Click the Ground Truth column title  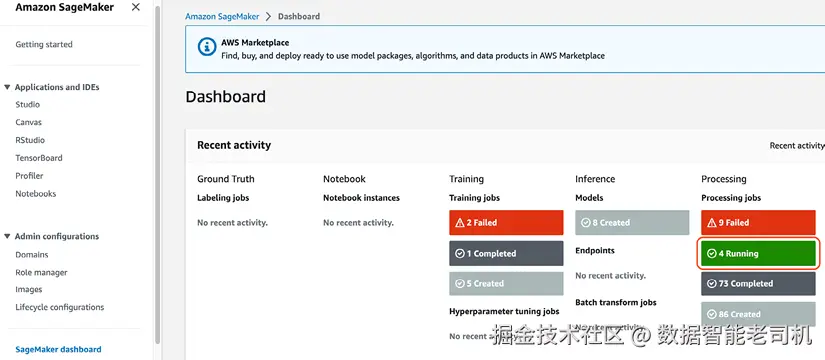pos(226,179)
